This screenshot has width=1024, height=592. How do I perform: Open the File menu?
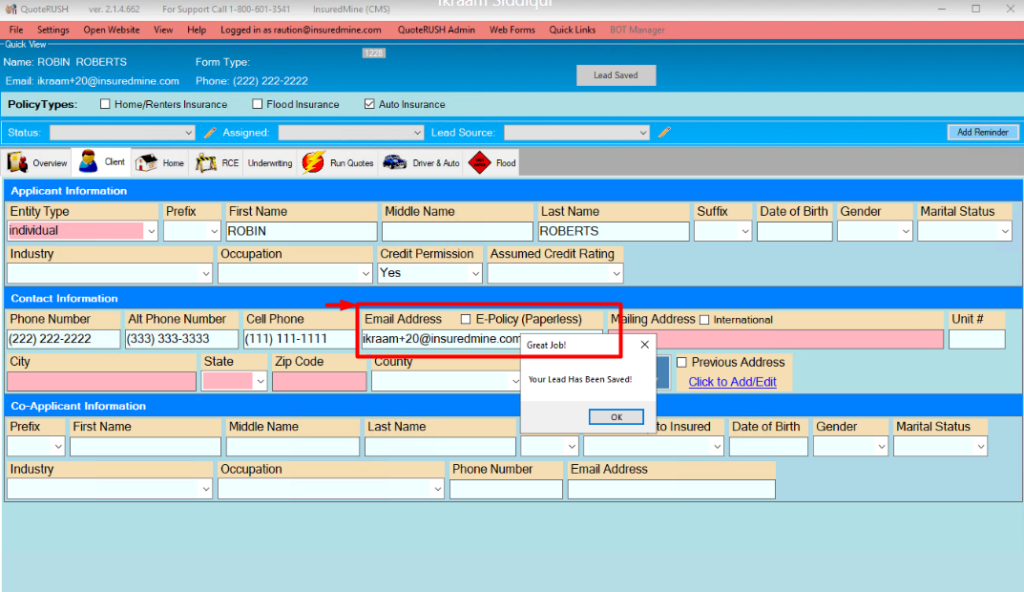(16, 30)
